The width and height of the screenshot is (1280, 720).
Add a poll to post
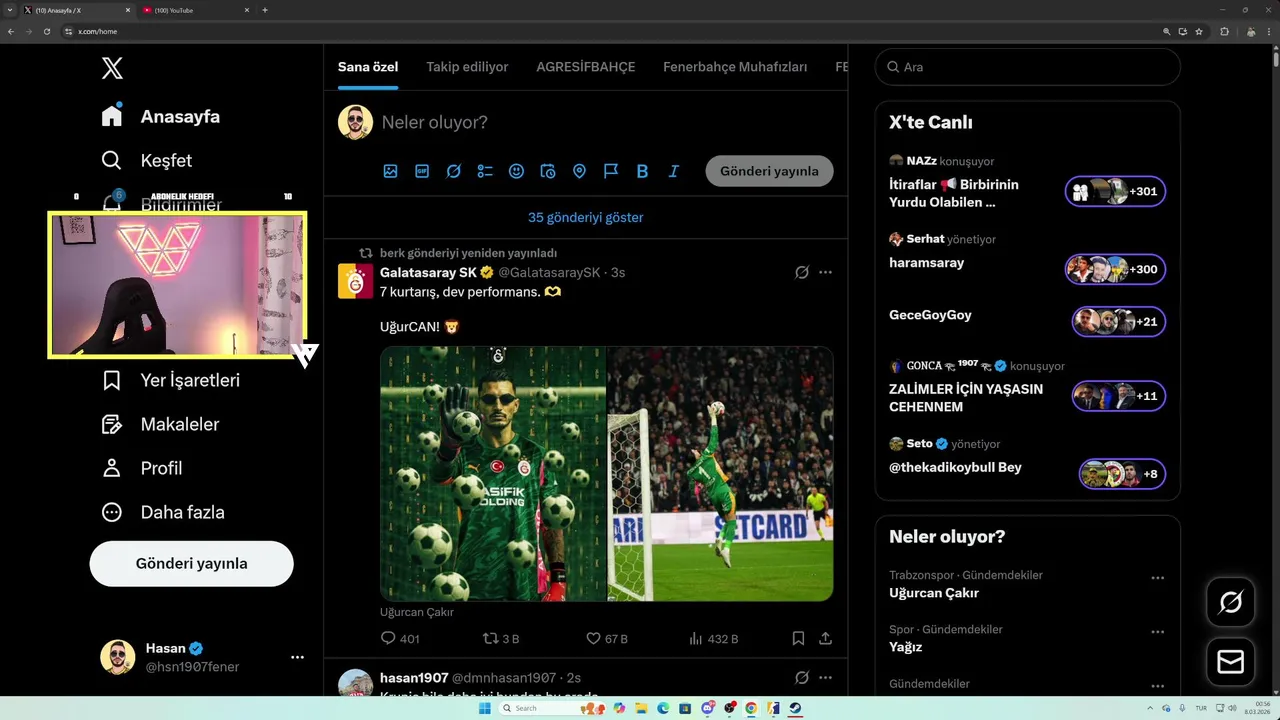point(485,171)
